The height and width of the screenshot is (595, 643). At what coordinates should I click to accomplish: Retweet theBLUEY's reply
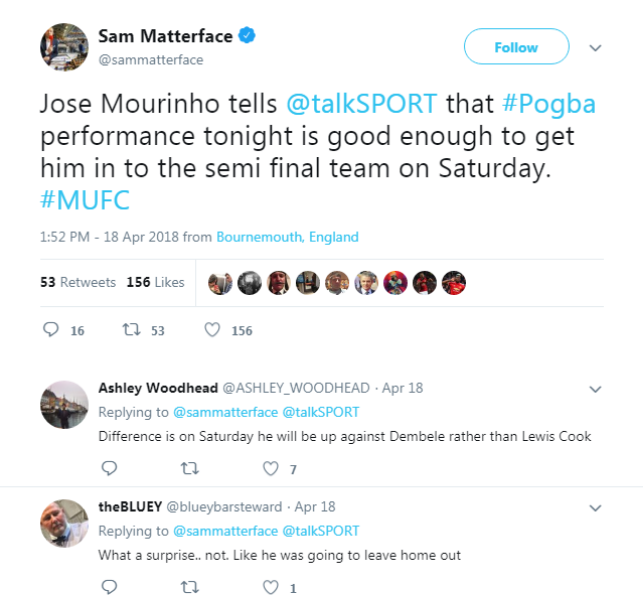click(x=189, y=587)
